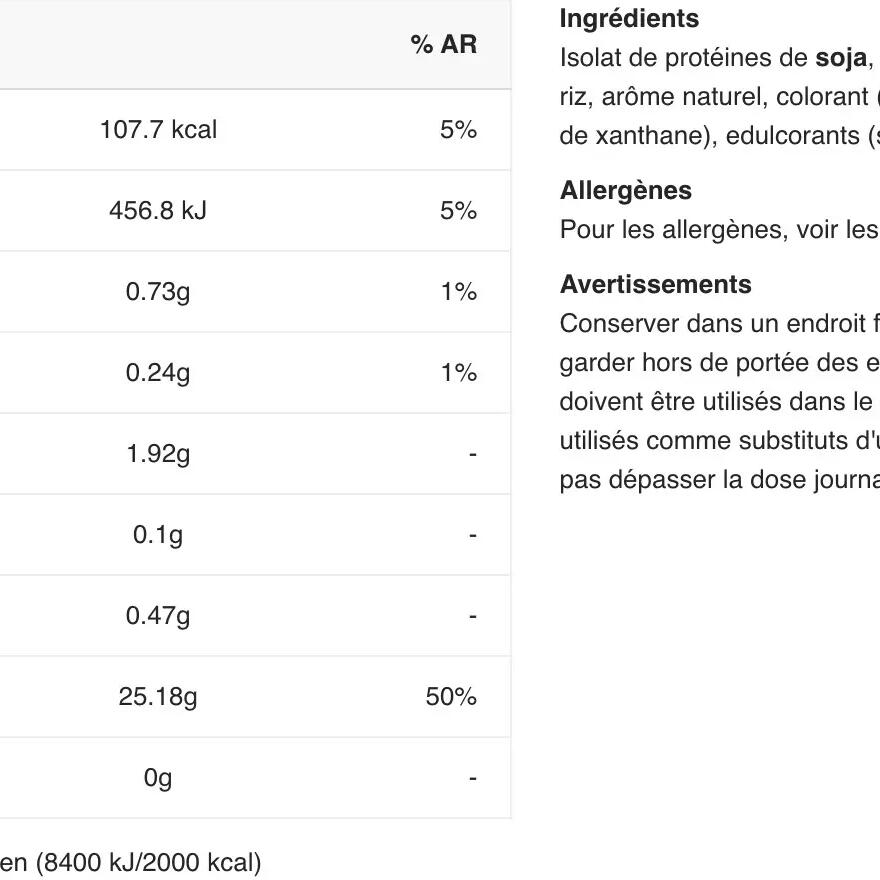Click the Allergènes heading
This screenshot has height=880, width=880.
coord(625,191)
